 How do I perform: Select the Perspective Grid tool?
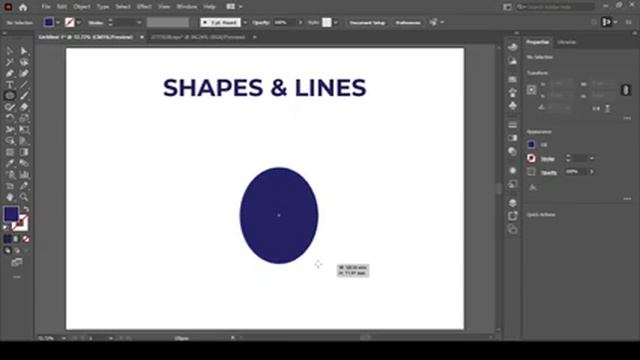pyautogui.click(x=24, y=141)
